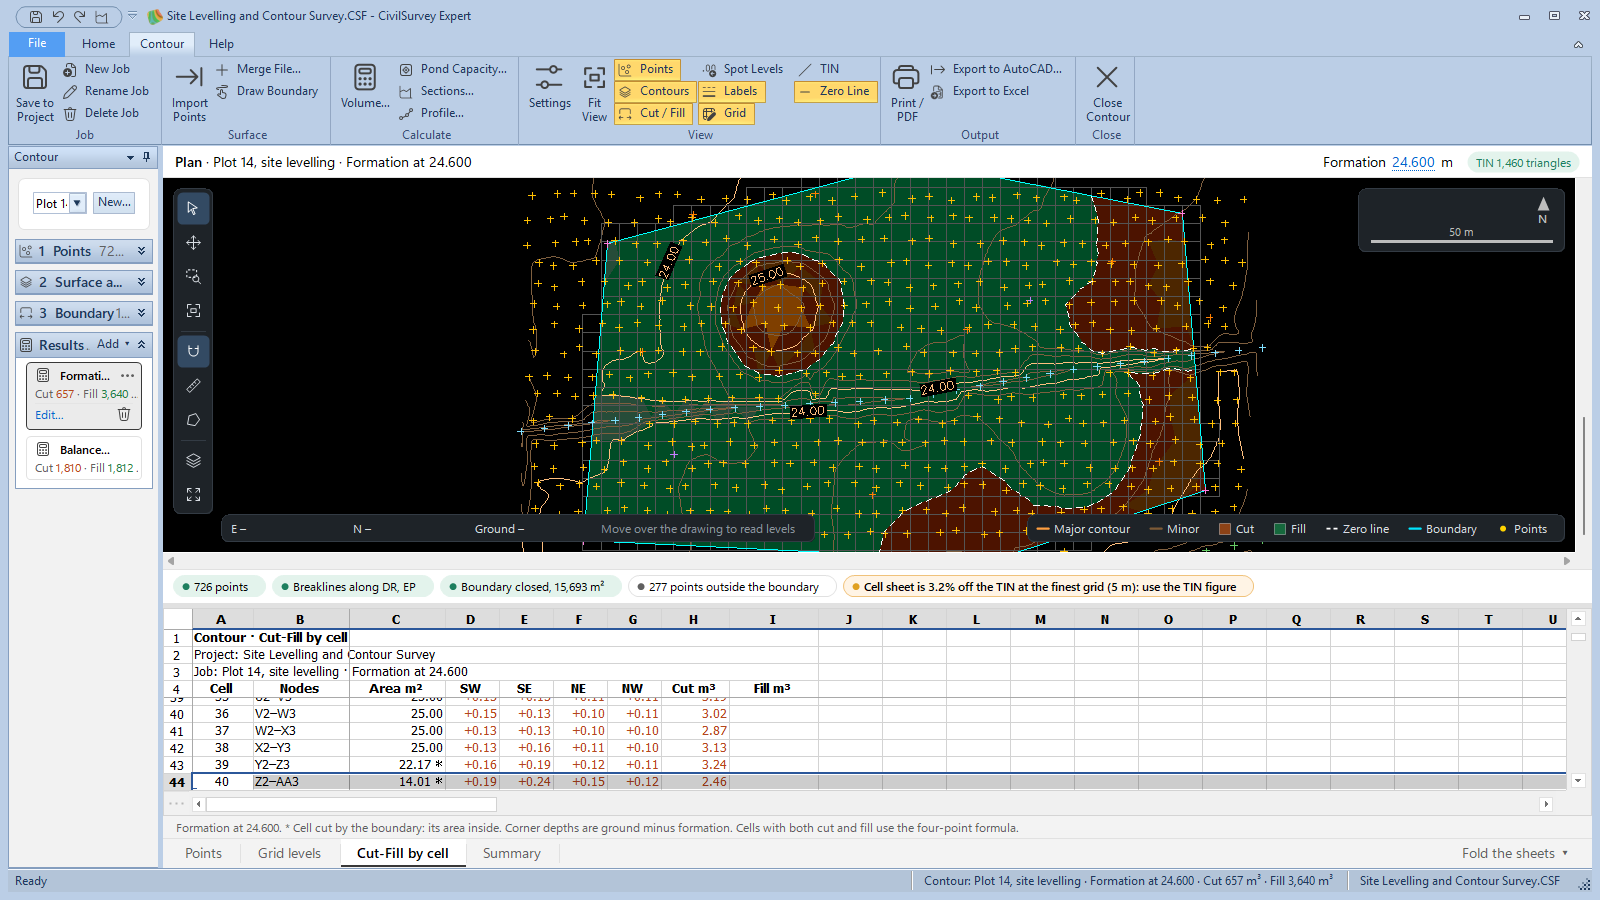
Task: Pick the ruler measure tool
Action: pos(193,385)
